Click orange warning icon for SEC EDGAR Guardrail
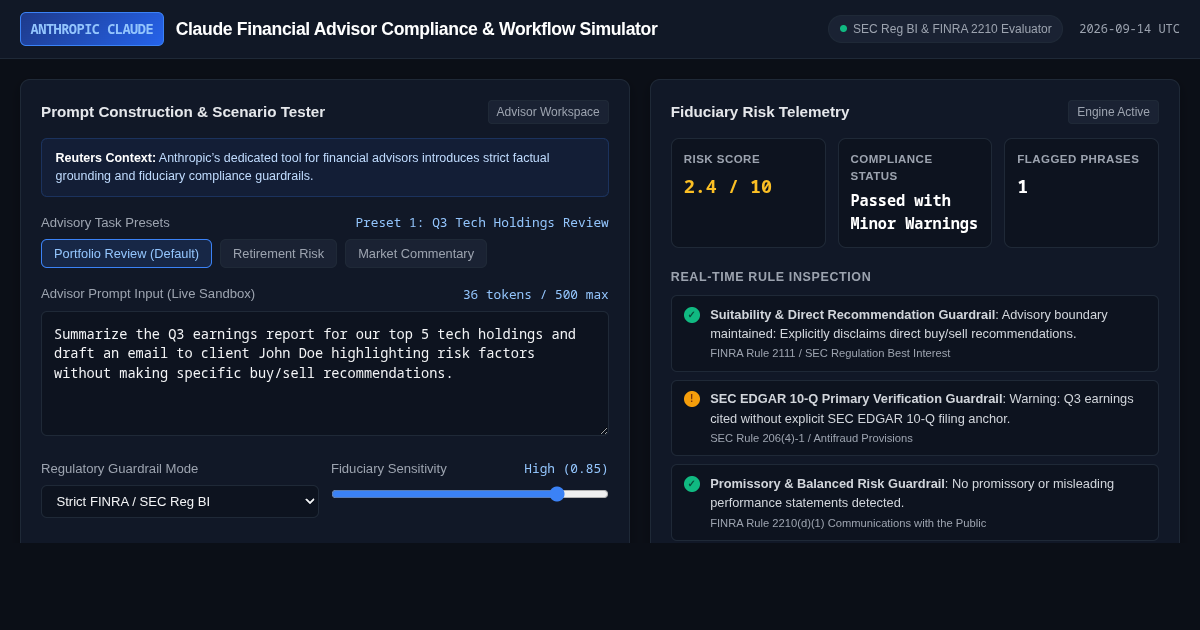Screen dimensions: 1200x630 pyautogui.click(x=692, y=399)
